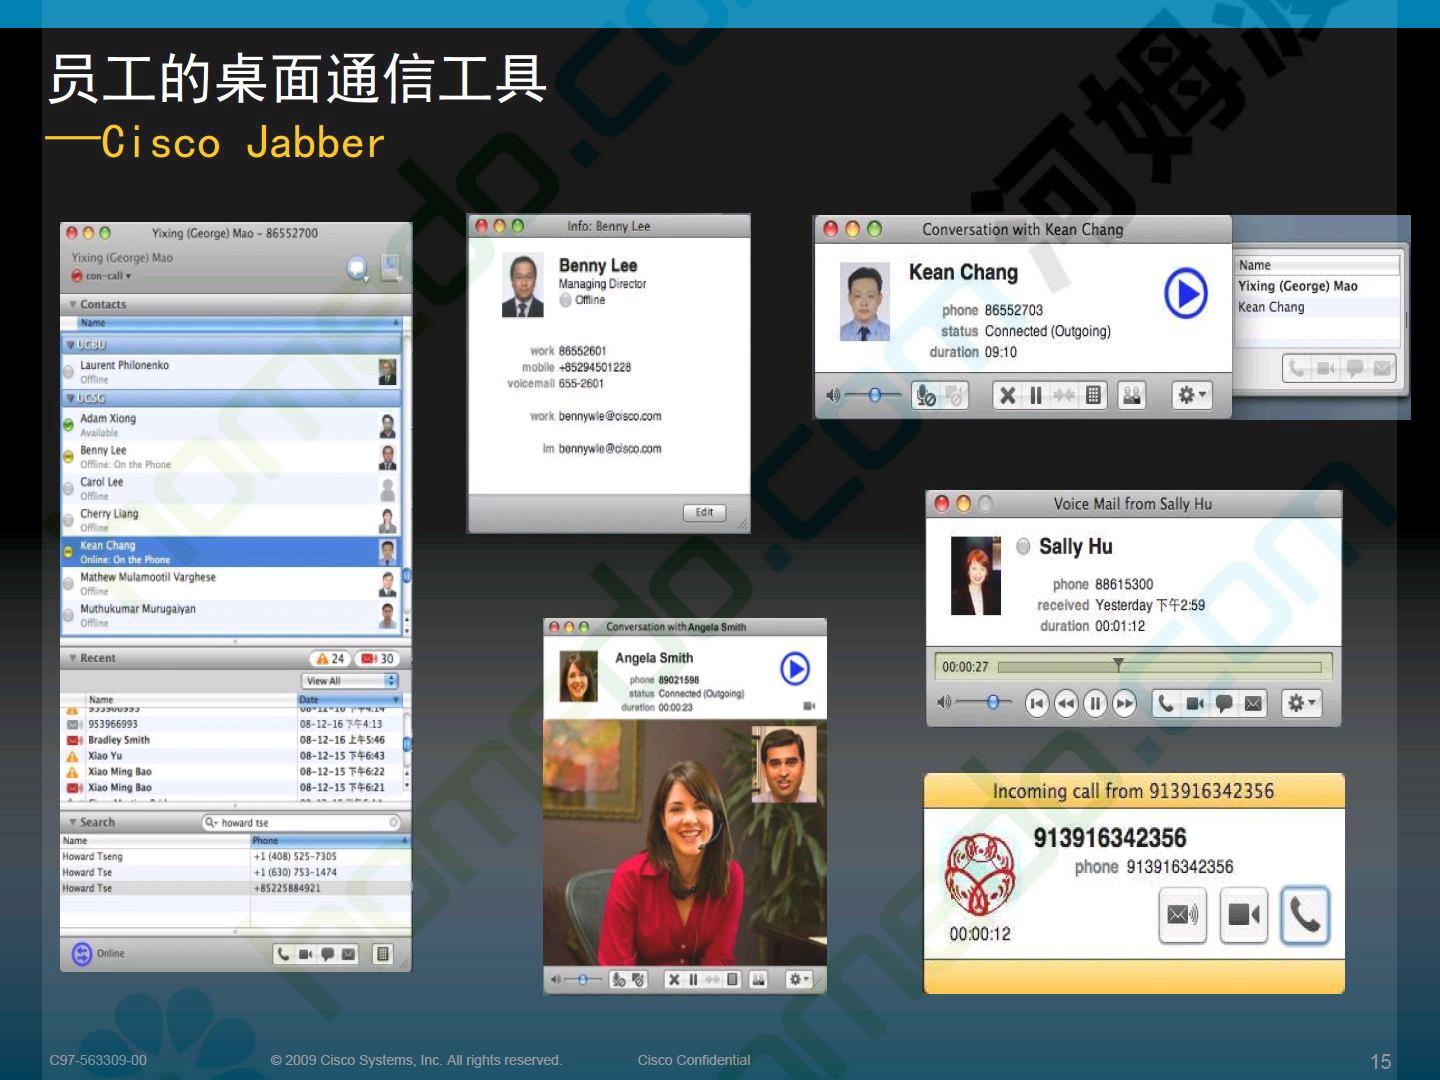
Task: Open the View All dropdown in Recent
Action: [351, 681]
